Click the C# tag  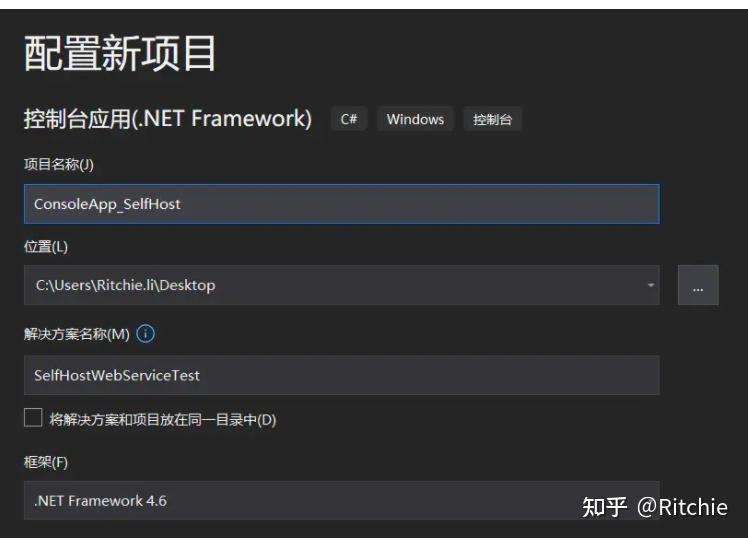click(x=349, y=119)
